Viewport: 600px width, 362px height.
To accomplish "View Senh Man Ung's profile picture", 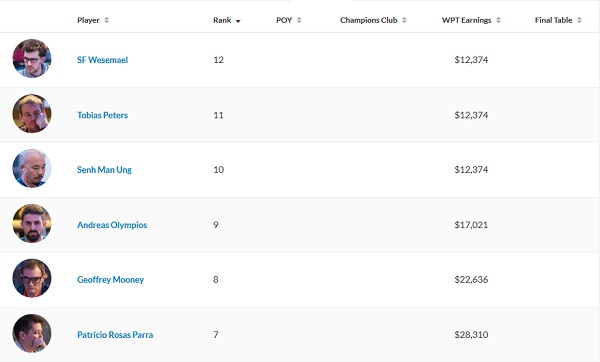I will pos(32,168).
